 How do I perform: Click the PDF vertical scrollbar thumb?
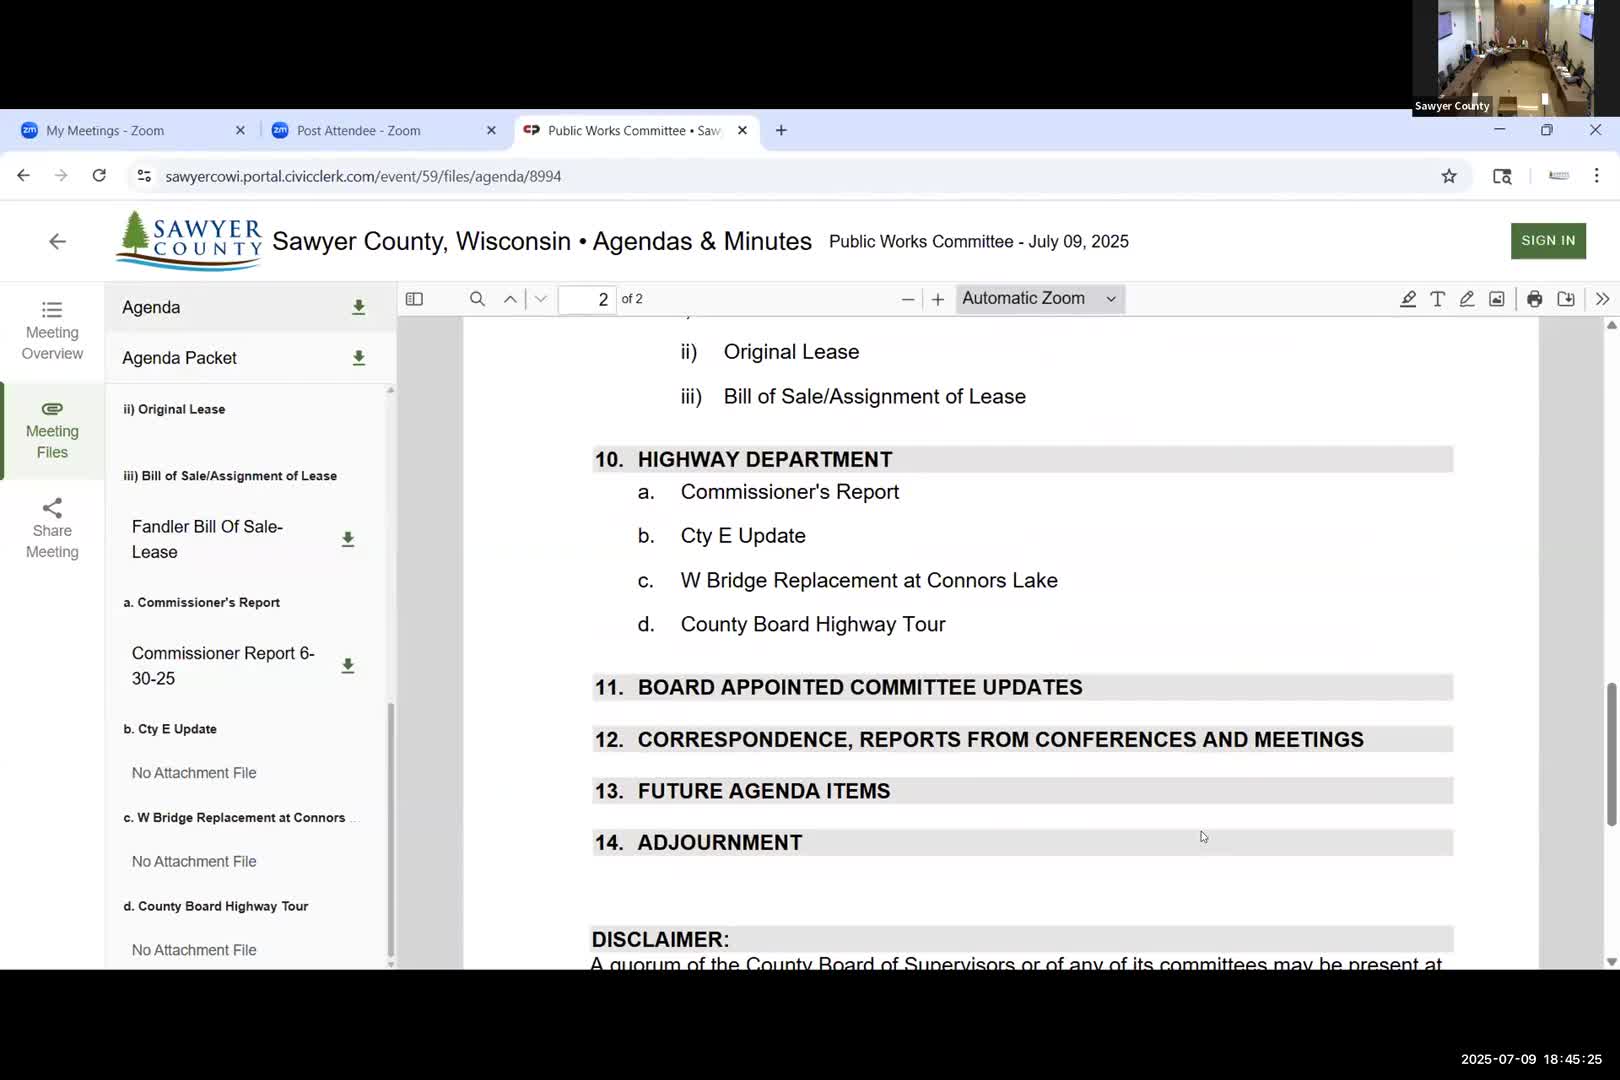tap(1611, 754)
